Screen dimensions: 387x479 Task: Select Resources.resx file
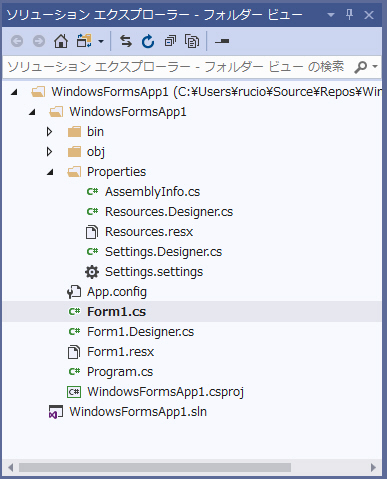[149, 232]
